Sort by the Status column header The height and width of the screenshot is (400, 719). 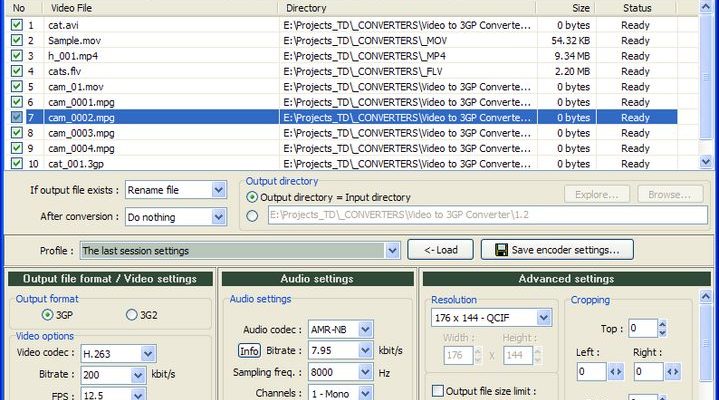(x=636, y=8)
